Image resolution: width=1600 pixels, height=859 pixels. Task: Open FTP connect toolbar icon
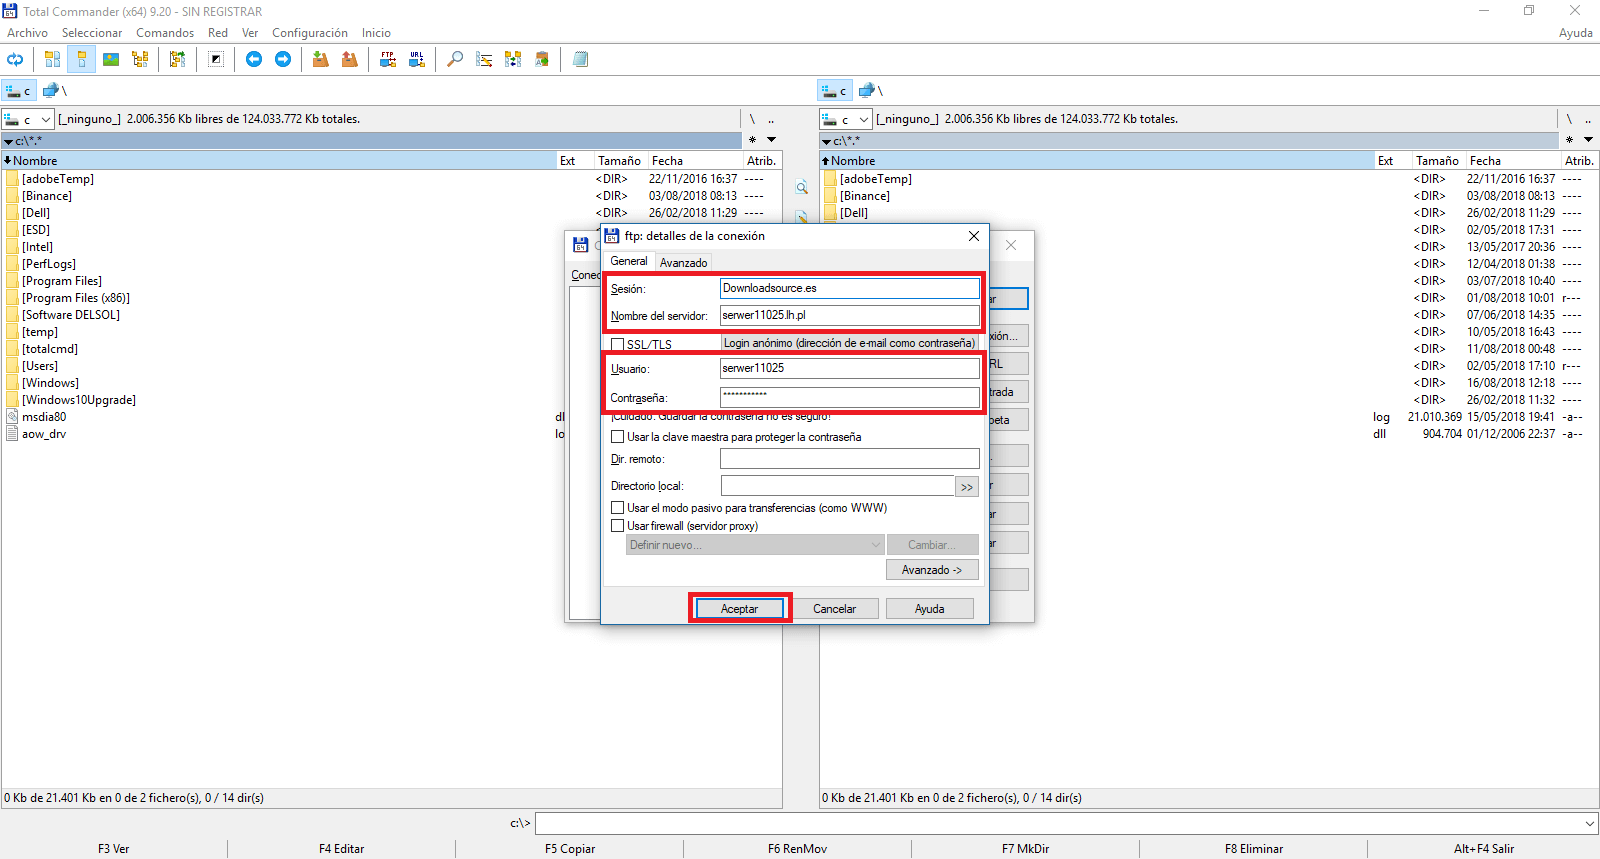(388, 59)
